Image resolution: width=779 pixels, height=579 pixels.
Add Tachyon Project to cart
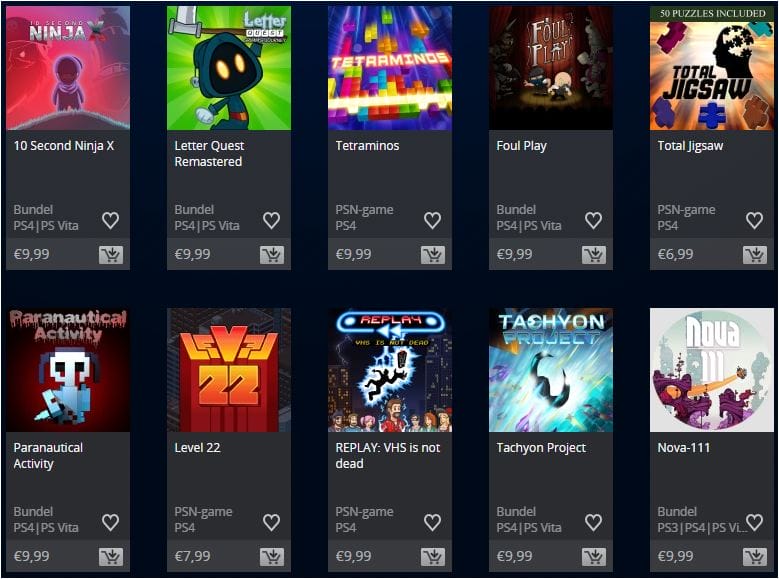tap(594, 557)
